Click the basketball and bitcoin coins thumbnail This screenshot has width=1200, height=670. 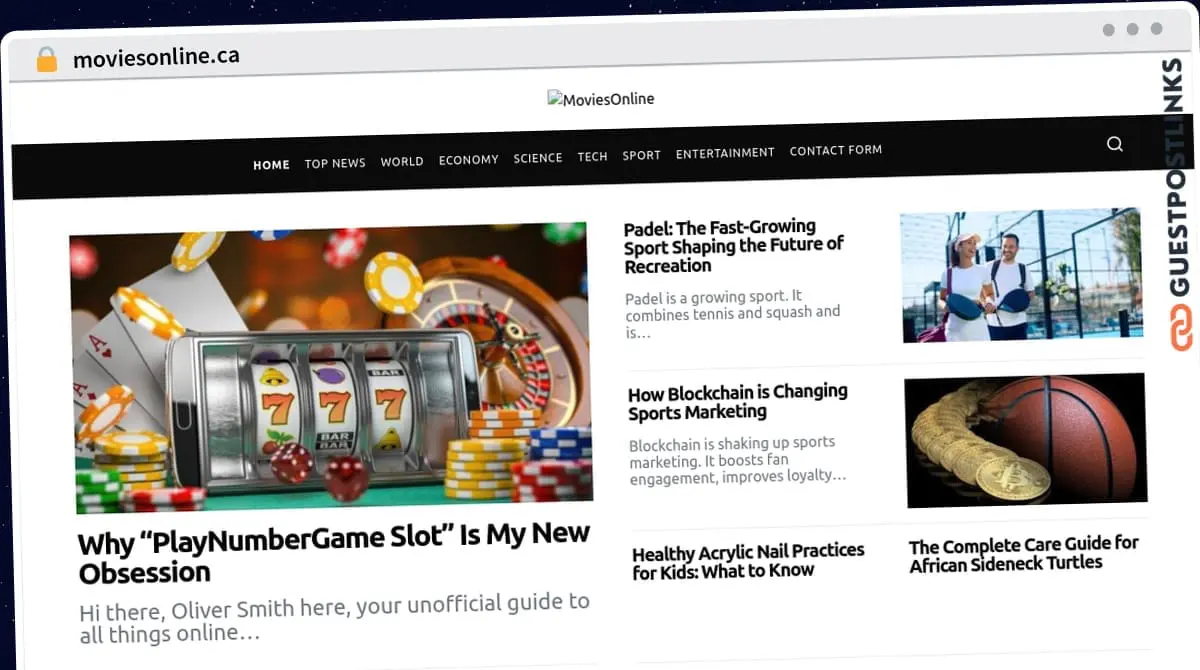click(x=1025, y=439)
